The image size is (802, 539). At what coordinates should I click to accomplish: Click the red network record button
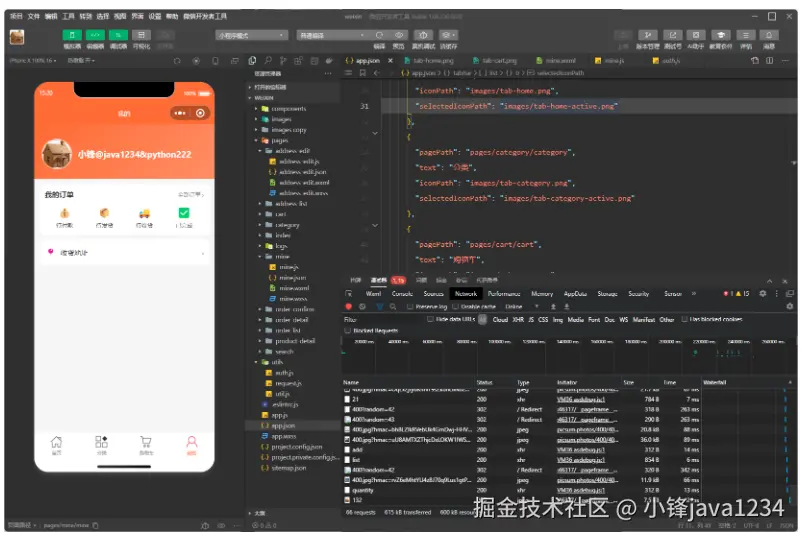349,306
